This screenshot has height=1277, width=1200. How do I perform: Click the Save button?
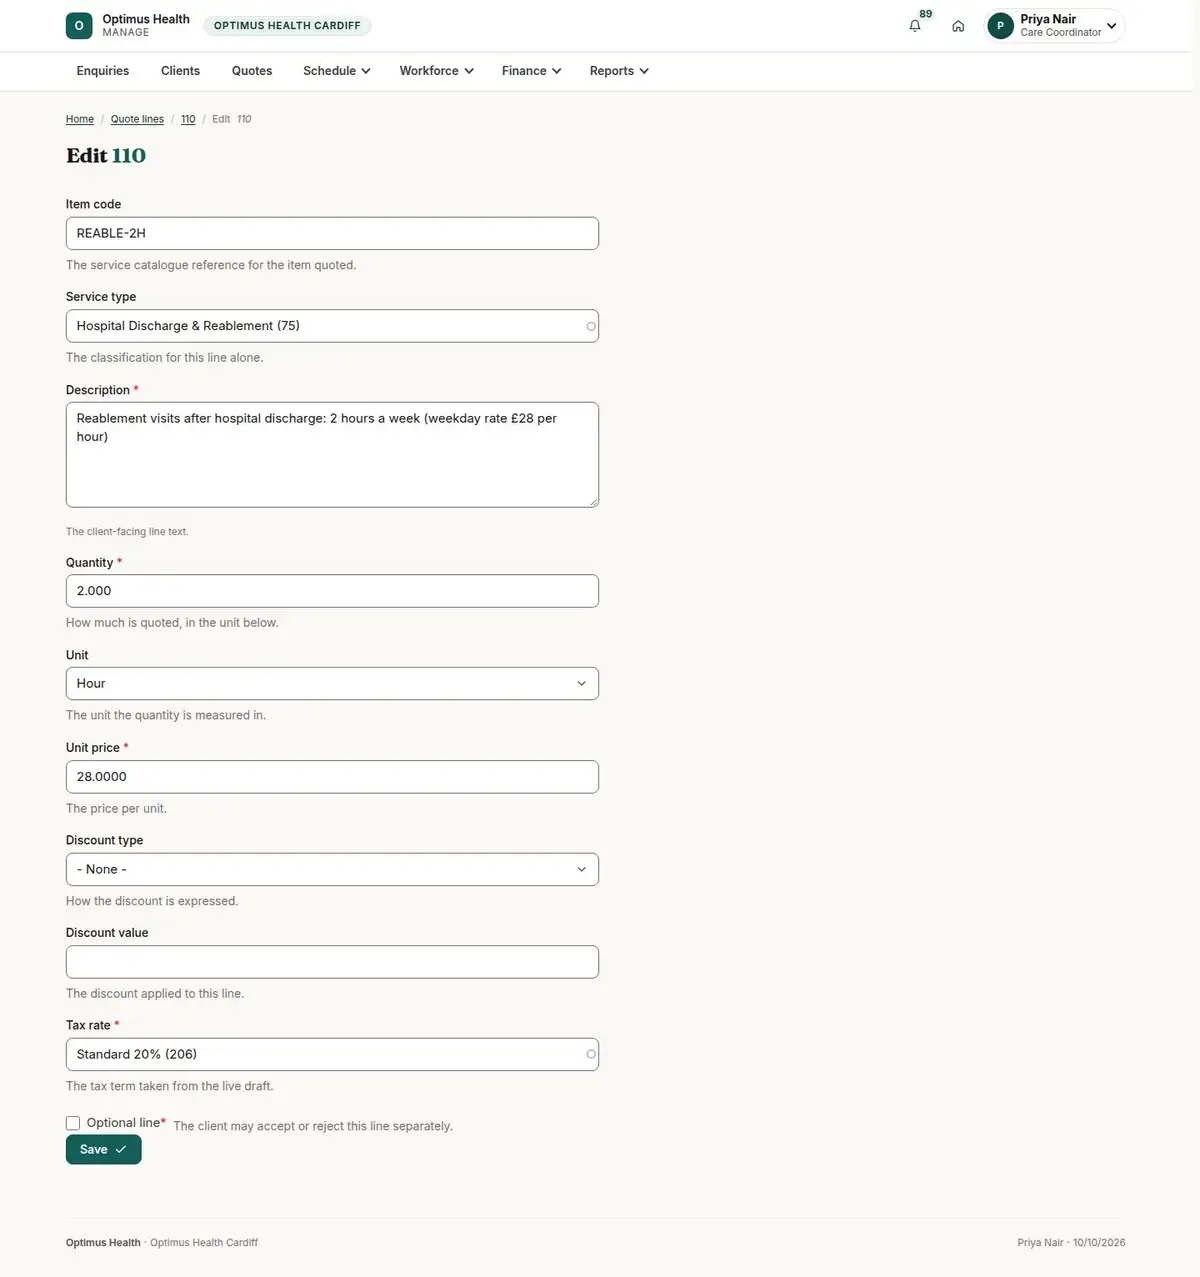click(104, 1150)
